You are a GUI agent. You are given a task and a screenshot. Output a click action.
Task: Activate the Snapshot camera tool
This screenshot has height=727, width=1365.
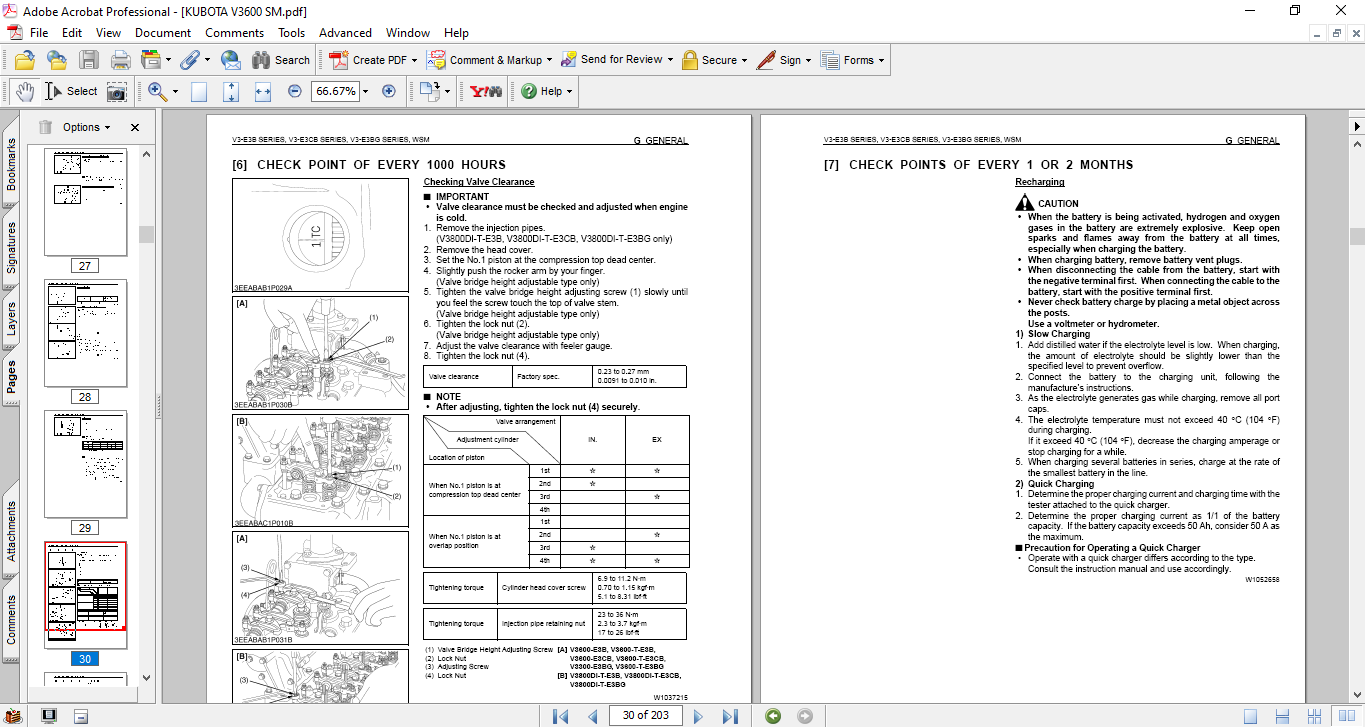(117, 91)
